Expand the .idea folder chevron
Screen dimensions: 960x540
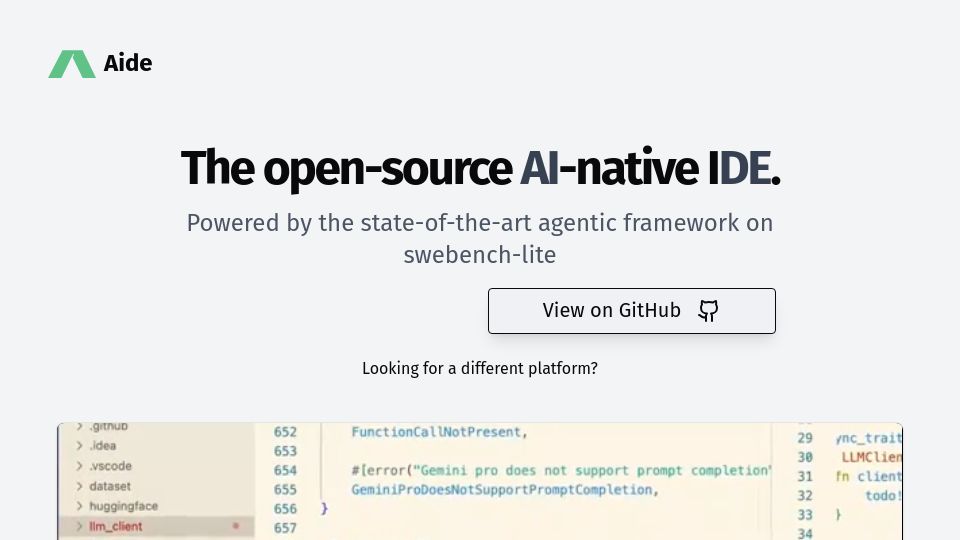[79, 446]
